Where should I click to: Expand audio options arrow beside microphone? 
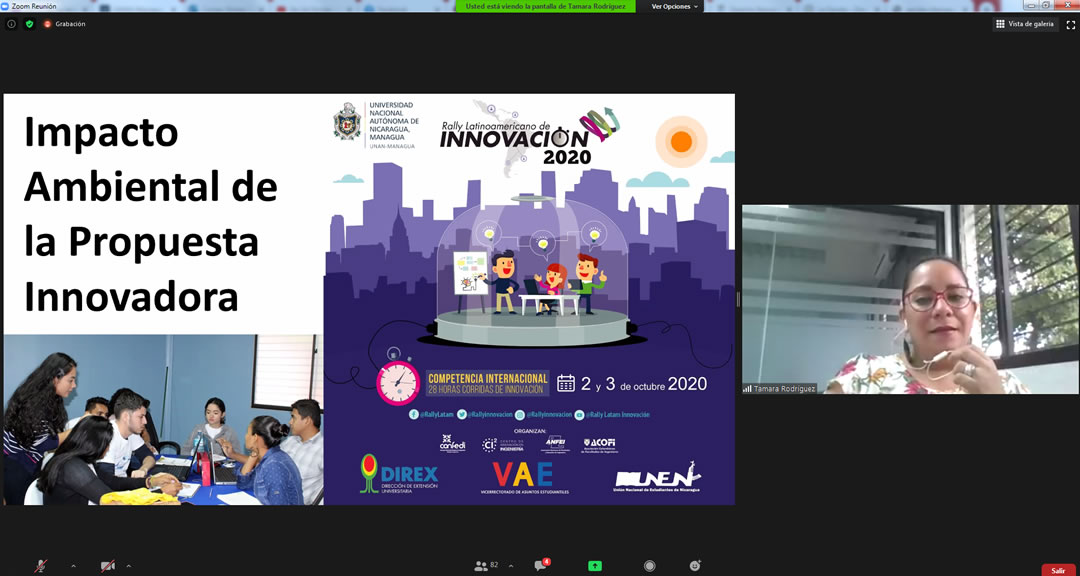click(74, 566)
